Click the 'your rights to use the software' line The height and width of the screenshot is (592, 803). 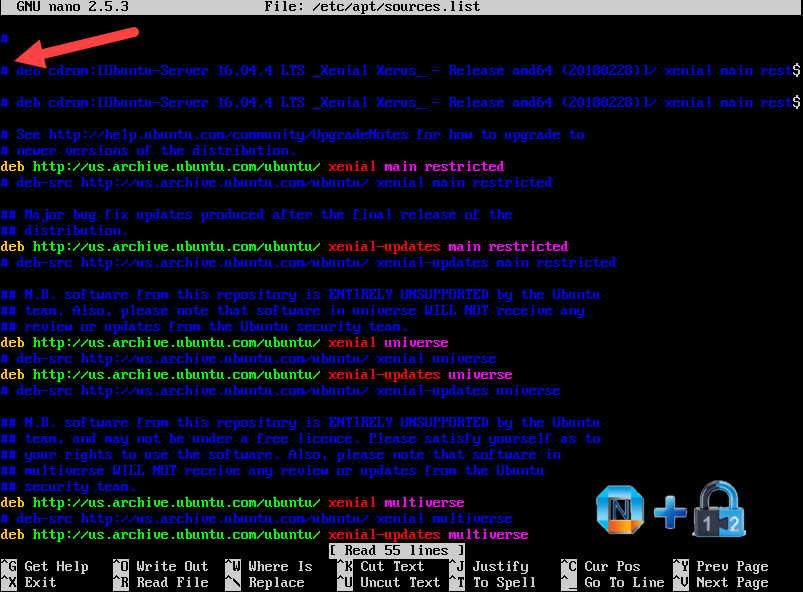coord(281,454)
